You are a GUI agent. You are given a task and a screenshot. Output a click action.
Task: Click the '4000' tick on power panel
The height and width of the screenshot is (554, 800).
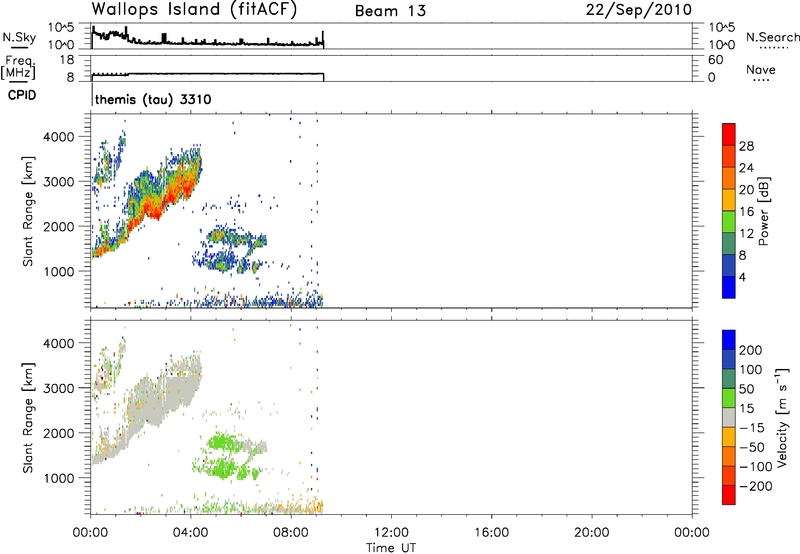click(58, 137)
